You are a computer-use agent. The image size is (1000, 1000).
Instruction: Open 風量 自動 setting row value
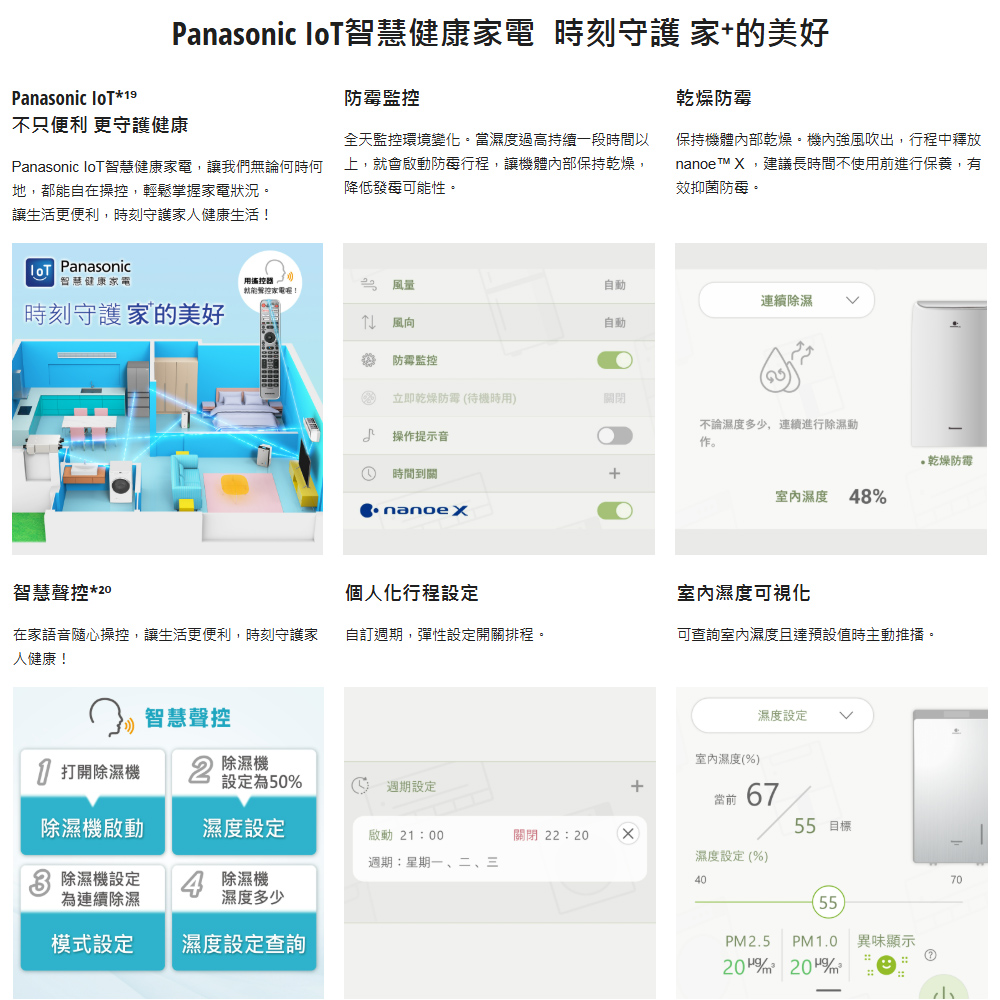(x=615, y=284)
